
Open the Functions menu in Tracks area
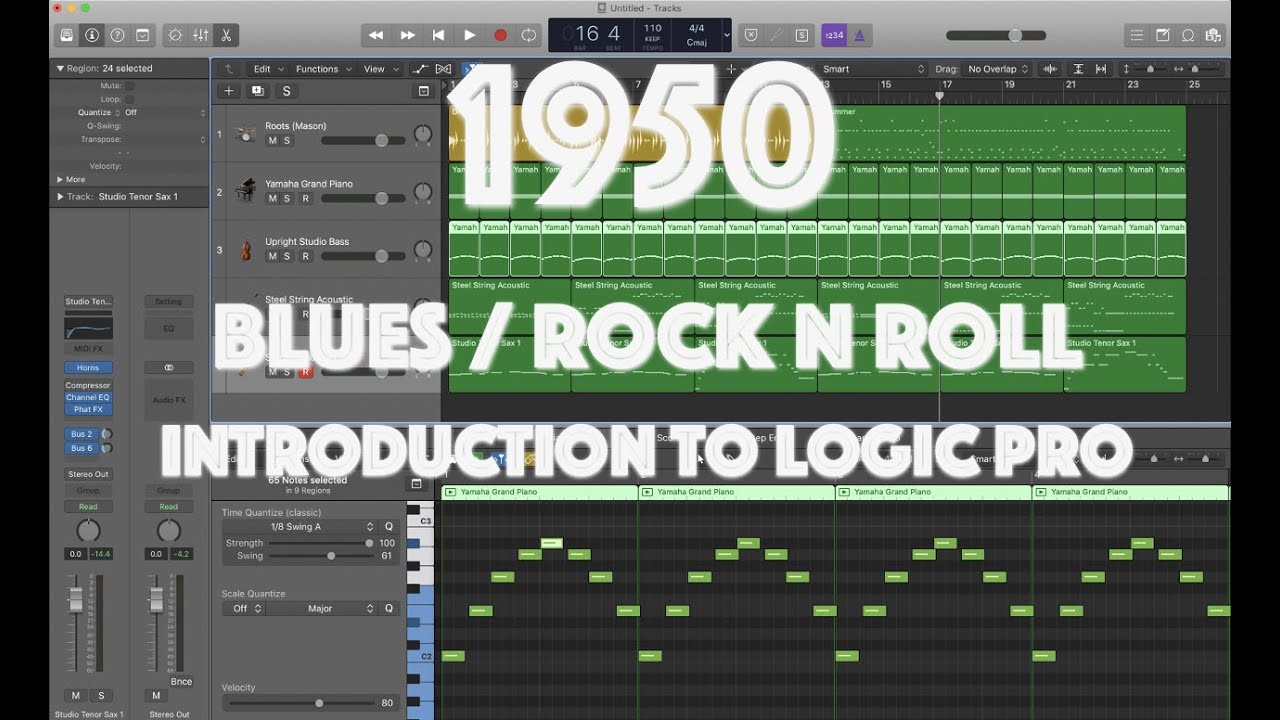coord(322,69)
